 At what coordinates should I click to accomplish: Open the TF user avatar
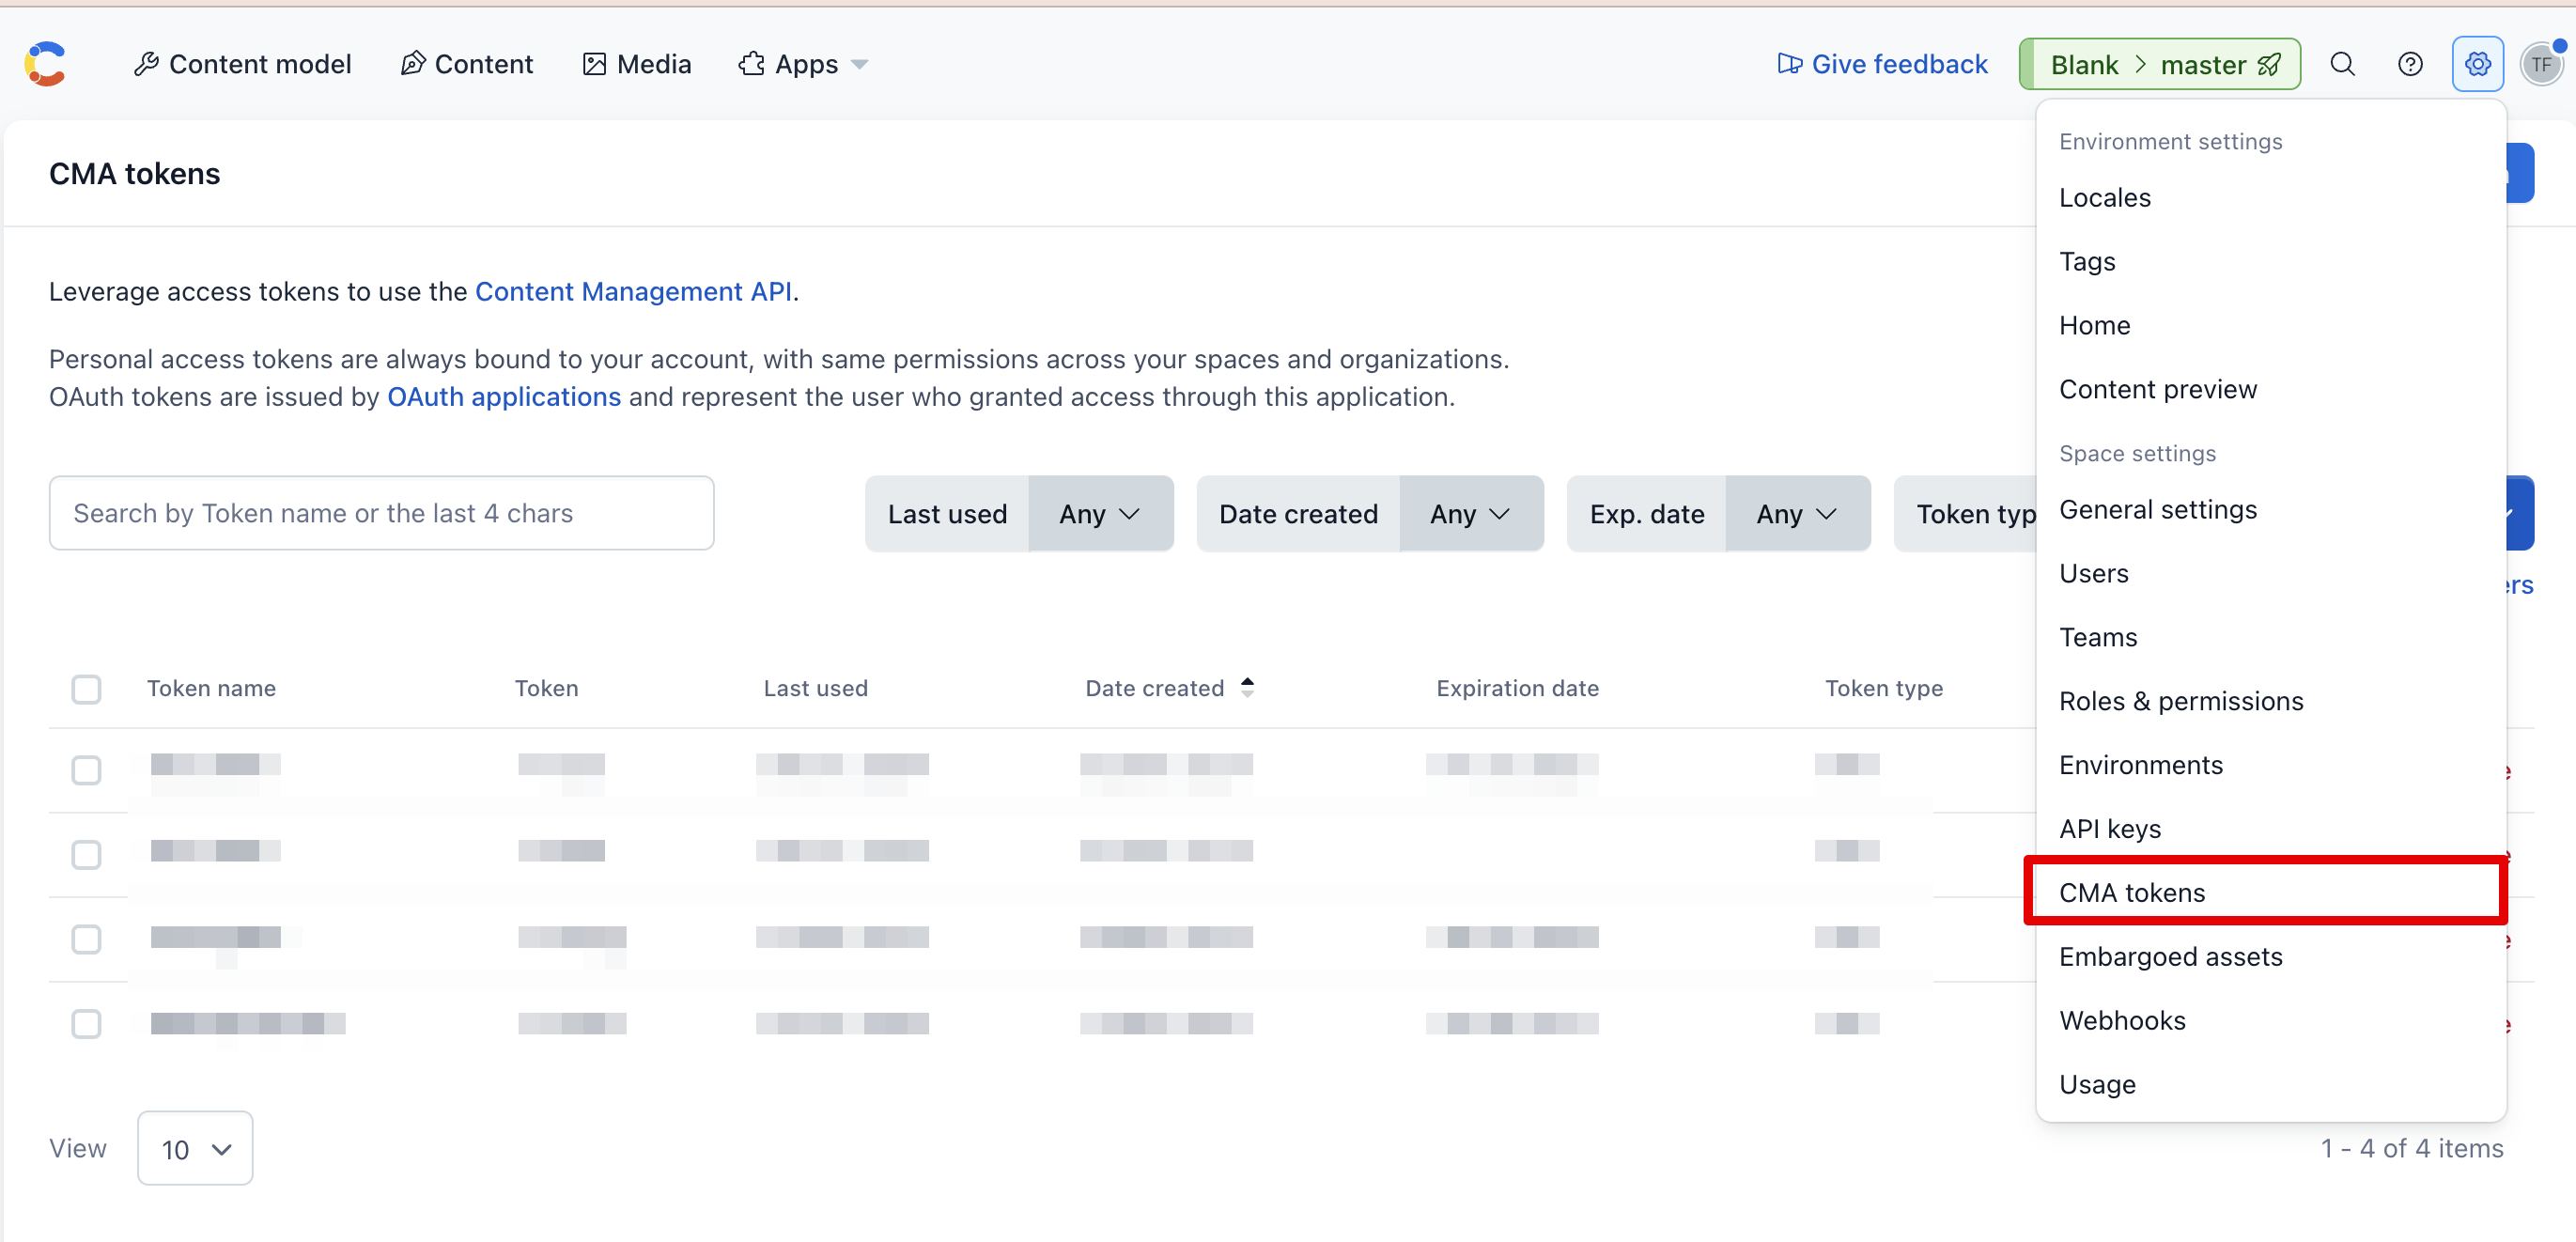[2541, 64]
